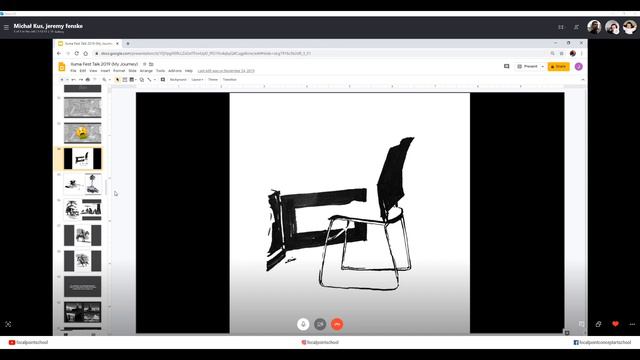Select the cursor select tool
Image resolution: width=640 pixels, height=360 pixels.
tap(118, 80)
